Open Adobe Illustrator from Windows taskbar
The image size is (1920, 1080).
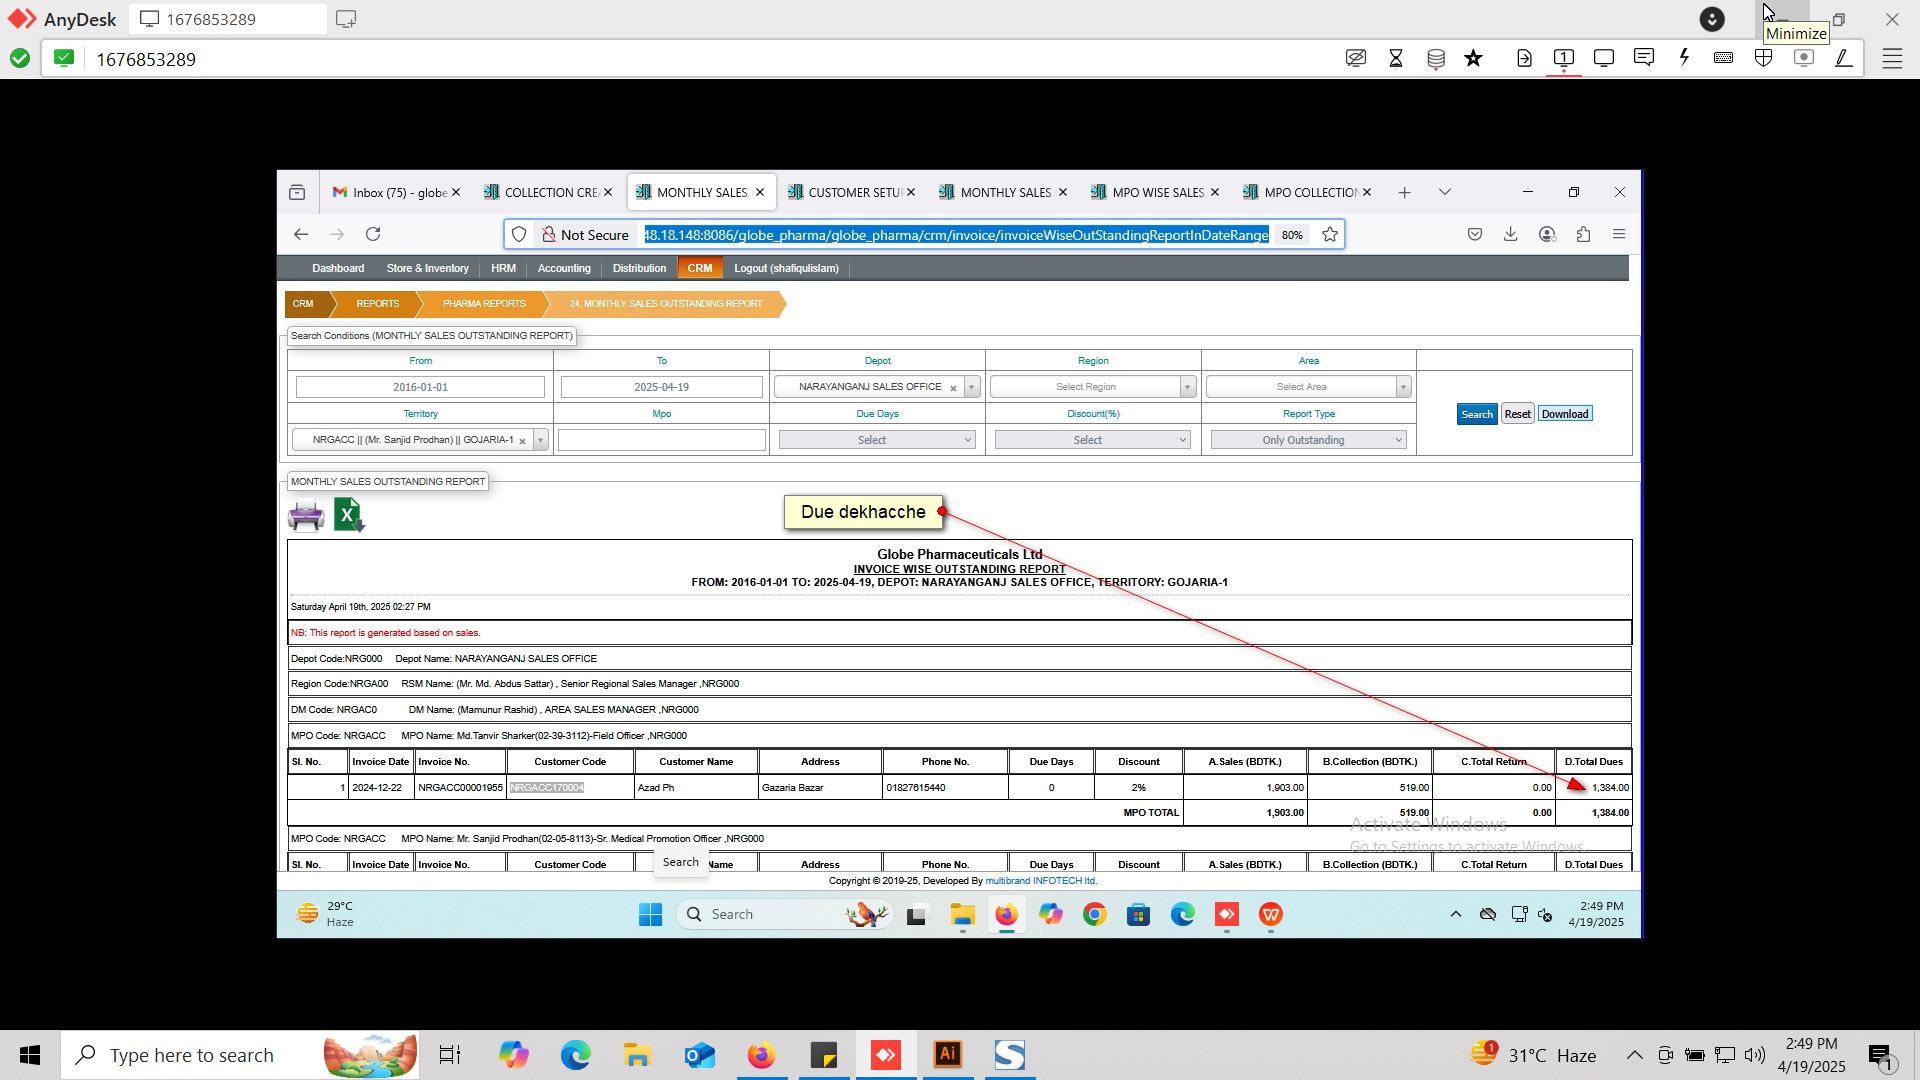coord(948,1055)
